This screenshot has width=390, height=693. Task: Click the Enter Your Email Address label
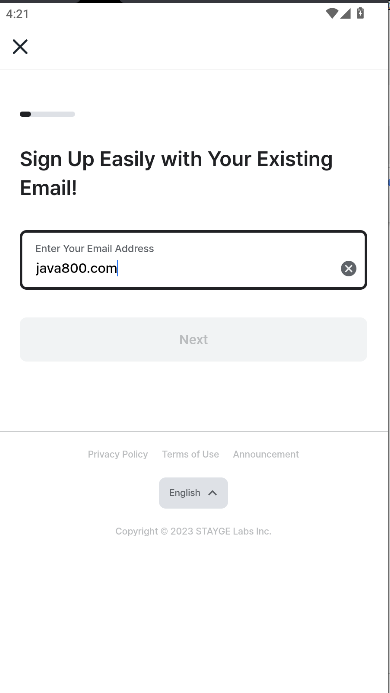click(95, 248)
